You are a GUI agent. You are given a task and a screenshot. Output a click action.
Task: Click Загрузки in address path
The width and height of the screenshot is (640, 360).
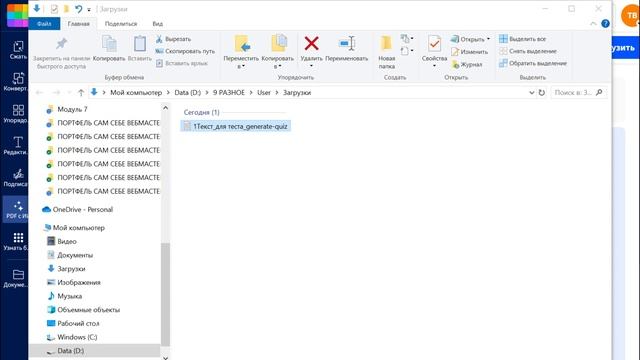click(297, 93)
